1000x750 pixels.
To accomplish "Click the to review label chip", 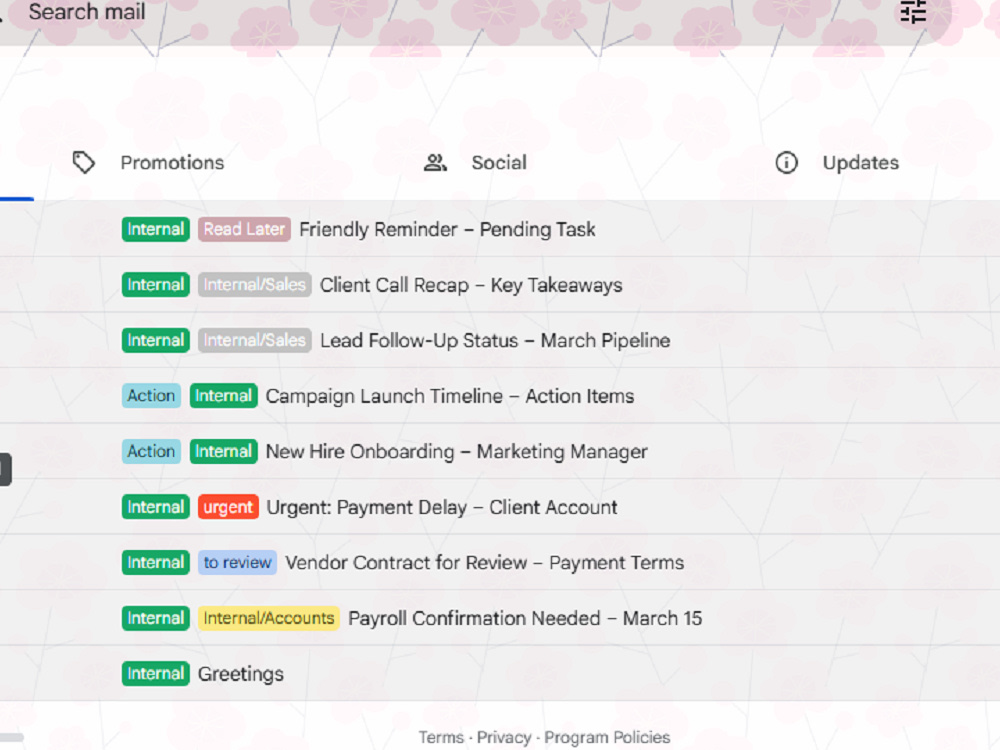I will (237, 562).
